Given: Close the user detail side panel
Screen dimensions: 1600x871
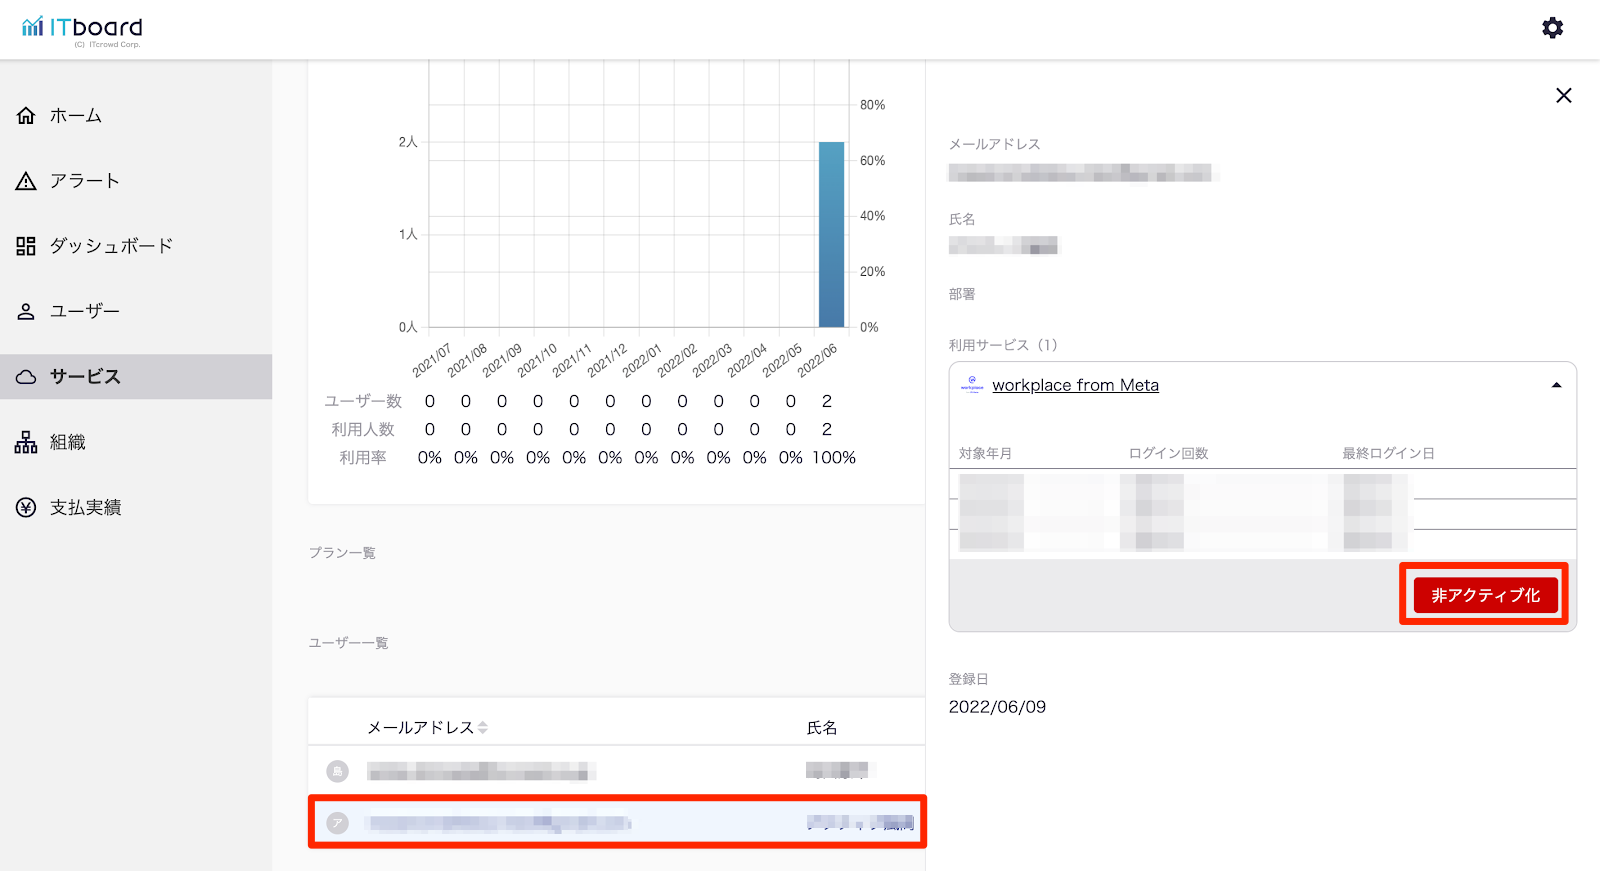Looking at the screenshot, I should [x=1564, y=95].
